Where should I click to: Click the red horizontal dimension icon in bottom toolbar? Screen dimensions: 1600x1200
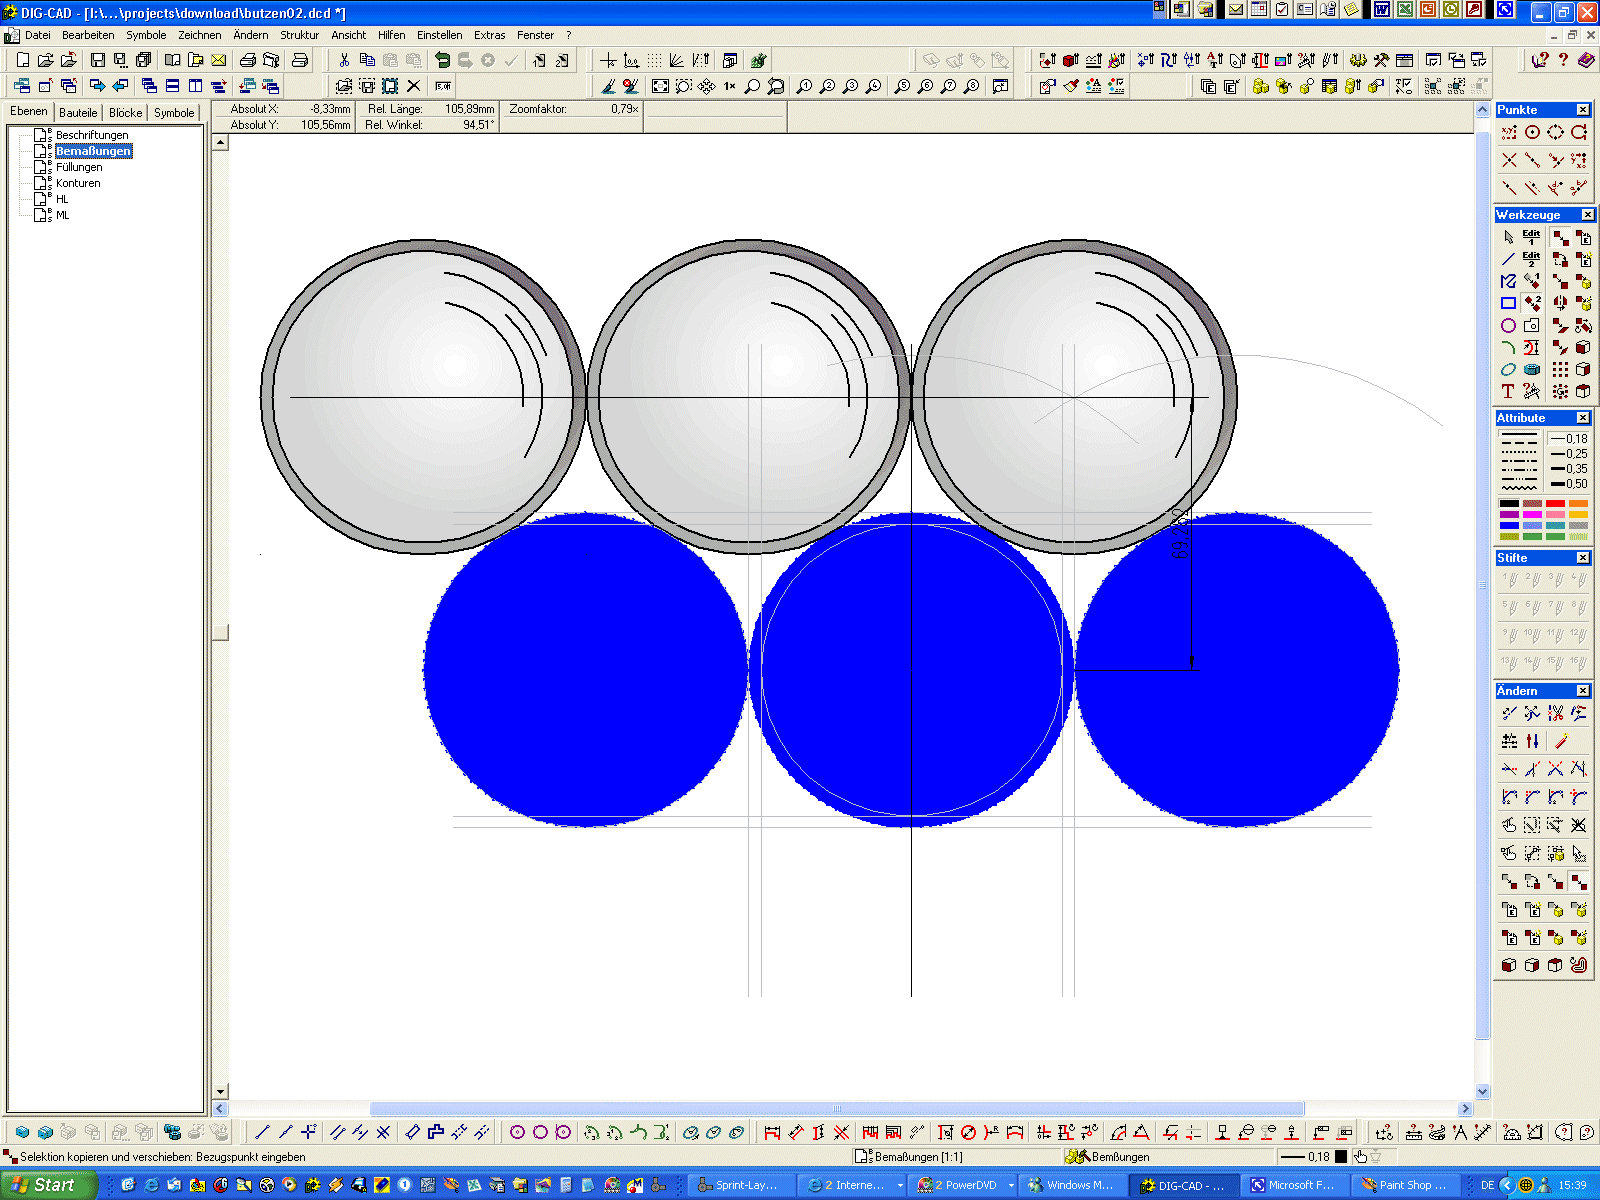[x=772, y=1132]
